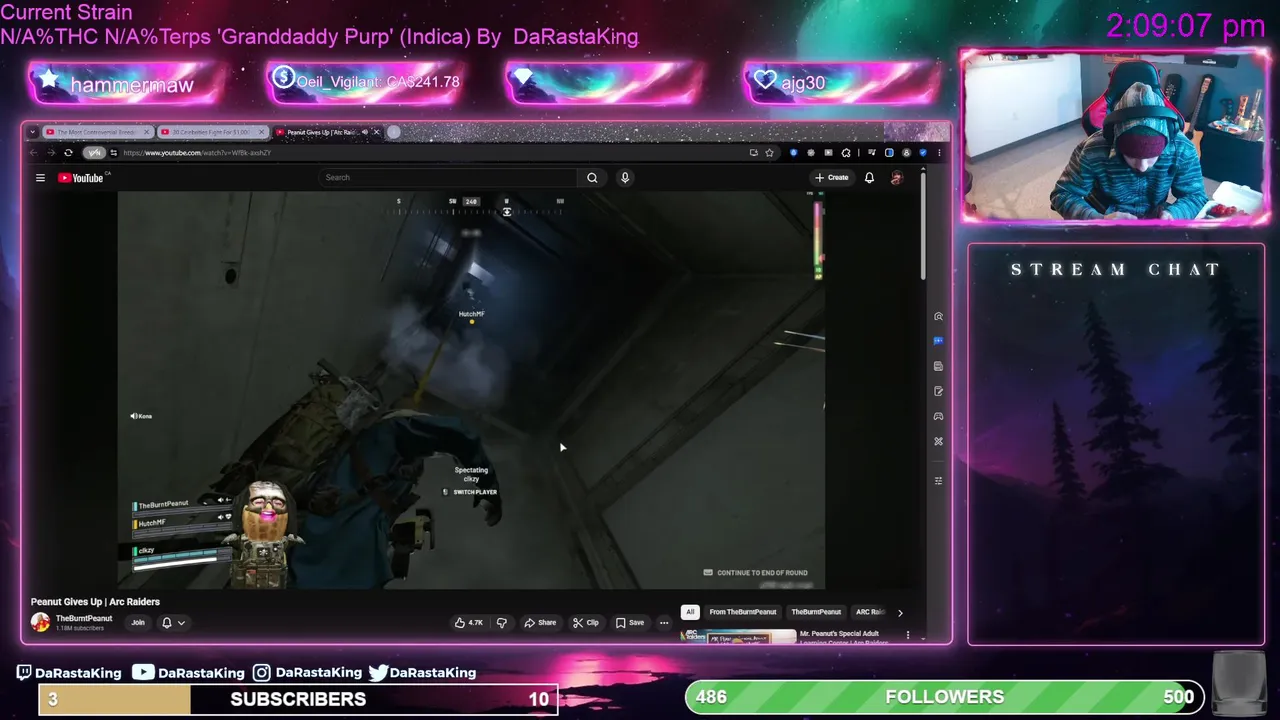Select the 'All' recommendation chip
This screenshot has width=1280, height=720.
(x=690, y=612)
